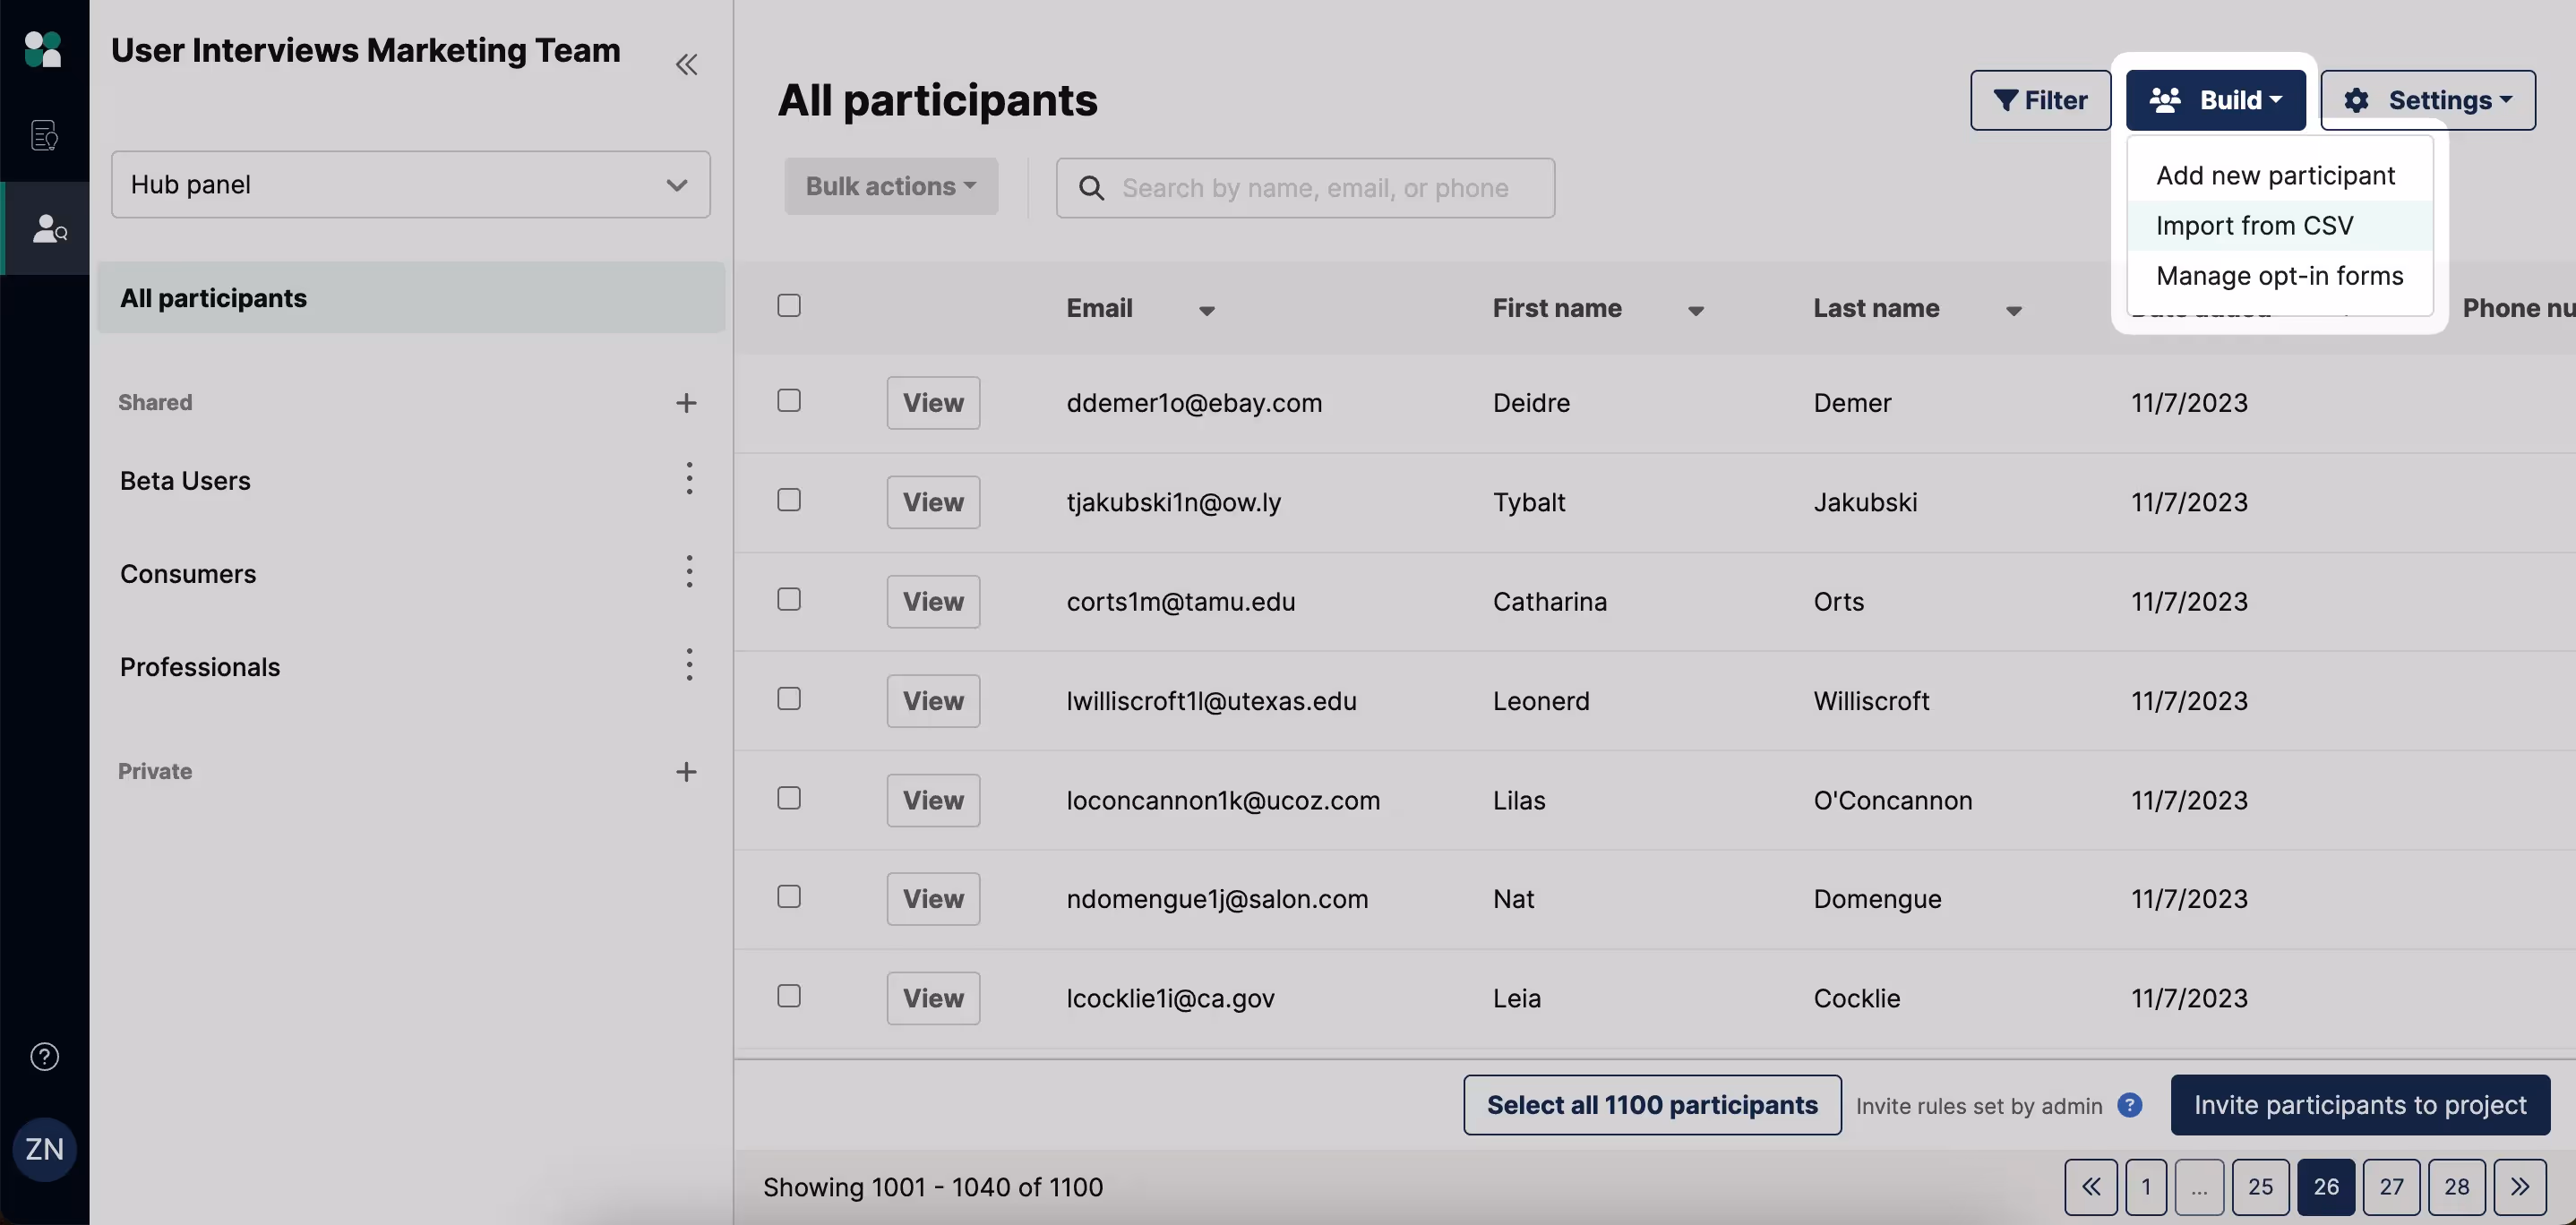Click invite rules blue info icon
Screen dimensions: 2576x1225
tap(2130, 1105)
